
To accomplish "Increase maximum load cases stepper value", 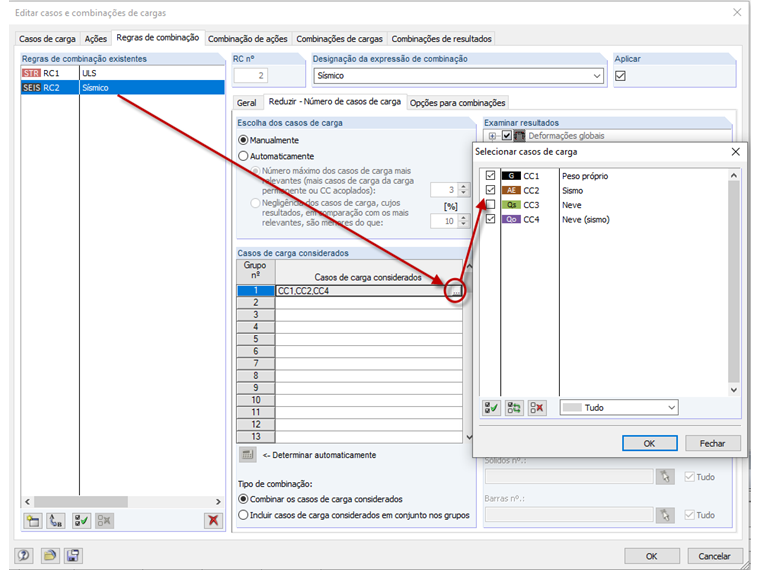I will 464,186.
